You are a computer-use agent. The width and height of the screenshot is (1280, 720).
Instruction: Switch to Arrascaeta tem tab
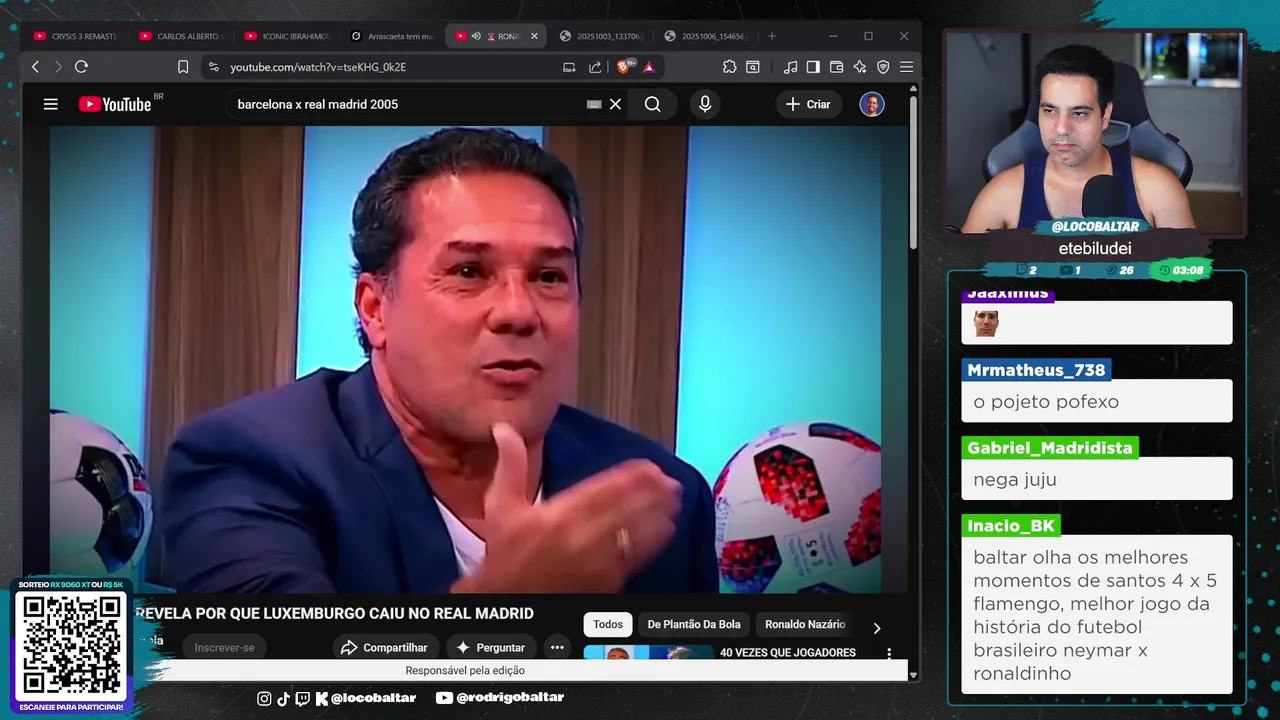(x=391, y=36)
